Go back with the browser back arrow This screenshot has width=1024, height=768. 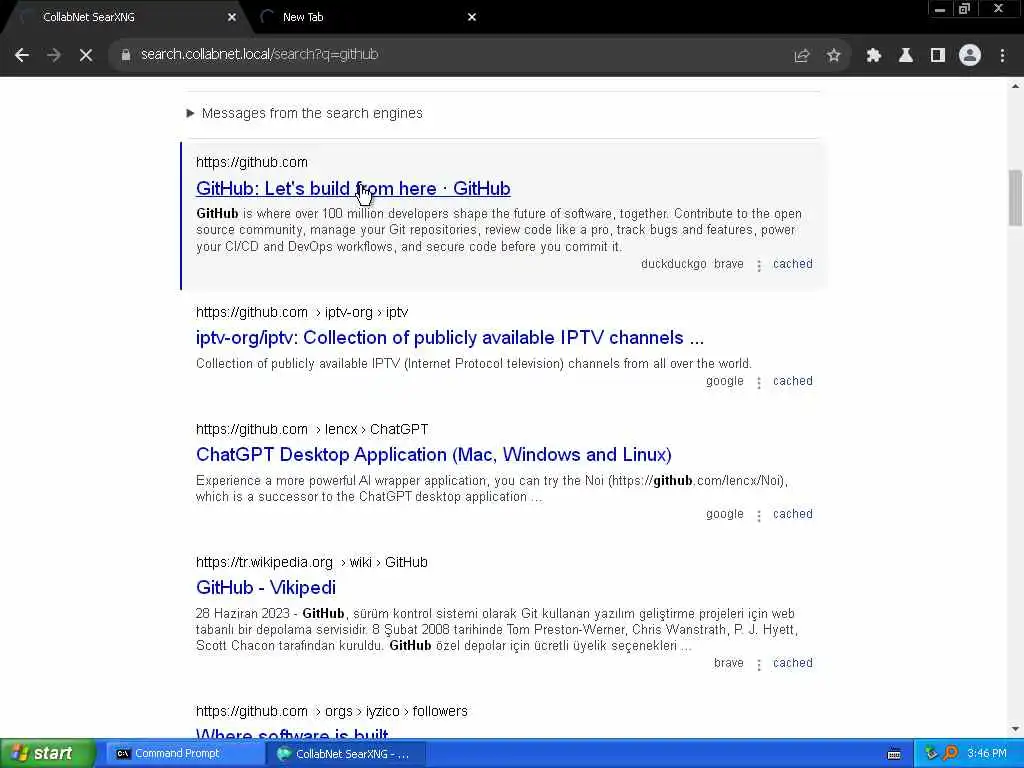pos(22,56)
